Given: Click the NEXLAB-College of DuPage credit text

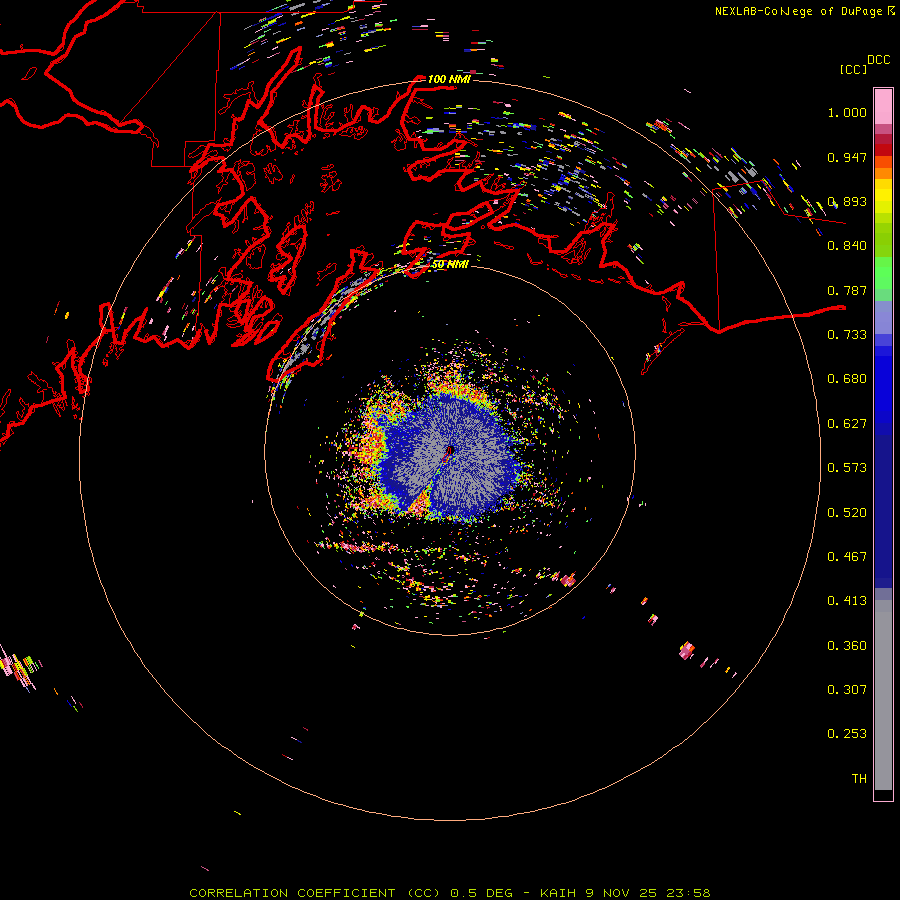Looking at the screenshot, I should coord(804,11).
